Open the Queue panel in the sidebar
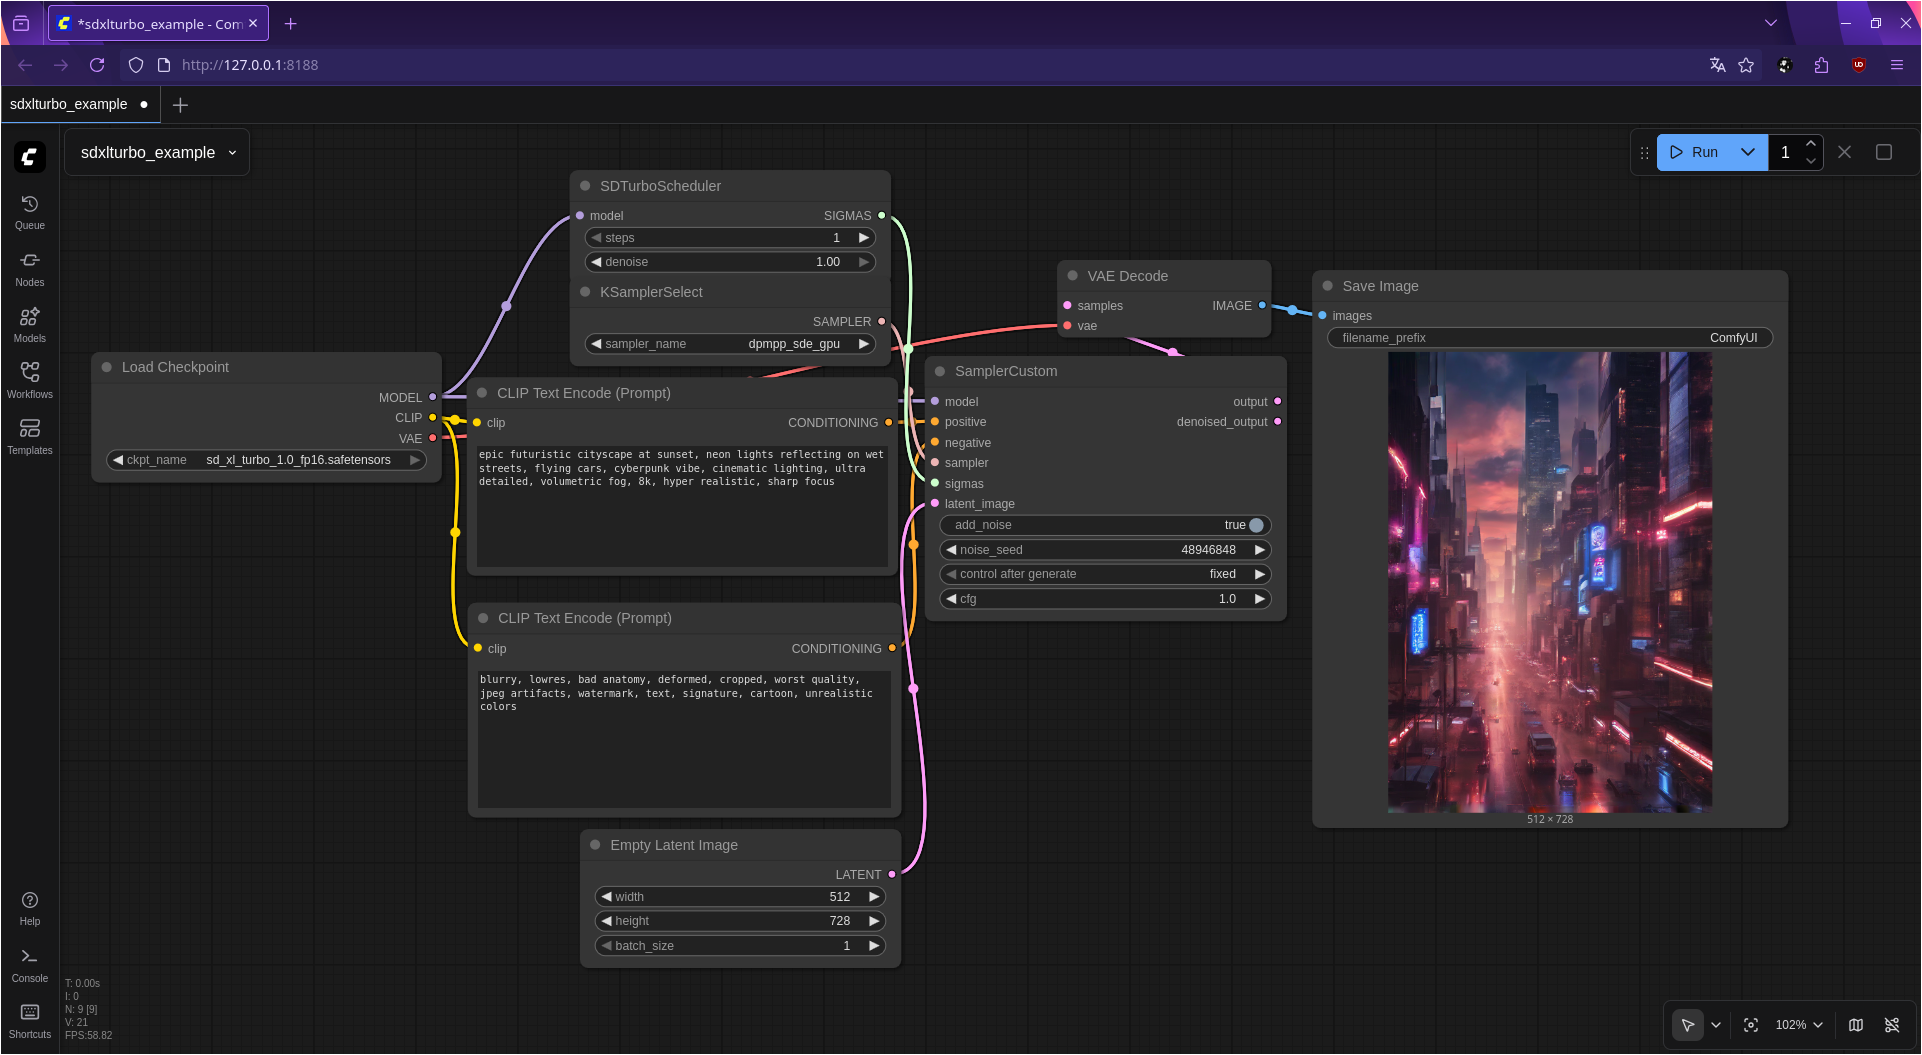This screenshot has height=1055, width=1922. pos(29,211)
